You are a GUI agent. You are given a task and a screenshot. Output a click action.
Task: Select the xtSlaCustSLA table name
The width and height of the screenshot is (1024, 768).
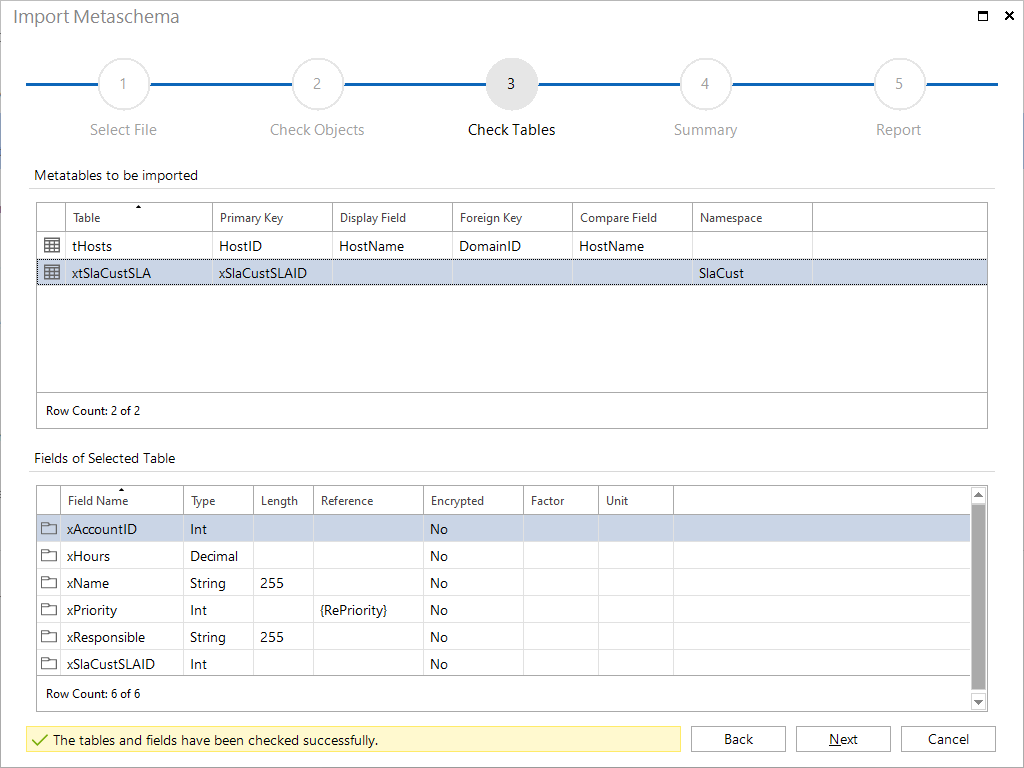[111, 273]
